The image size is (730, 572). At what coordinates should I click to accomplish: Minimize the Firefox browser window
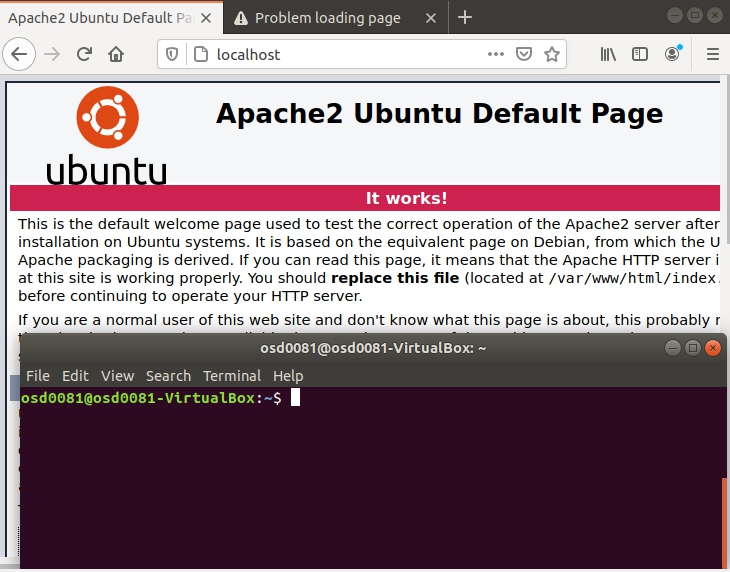point(675,15)
